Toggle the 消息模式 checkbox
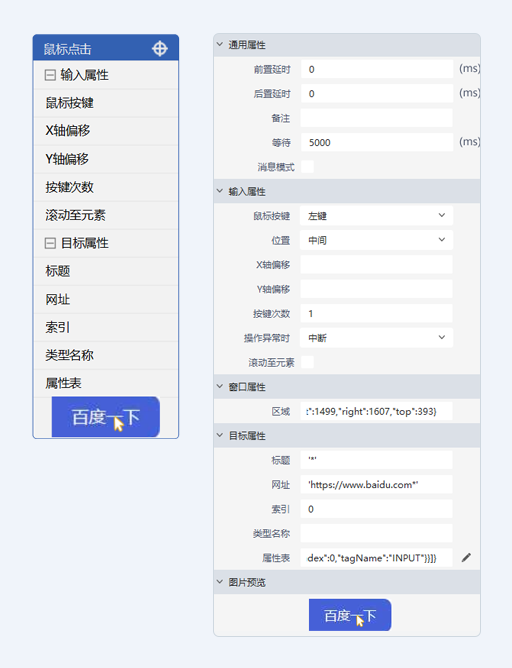This screenshot has width=512, height=668. [308, 167]
